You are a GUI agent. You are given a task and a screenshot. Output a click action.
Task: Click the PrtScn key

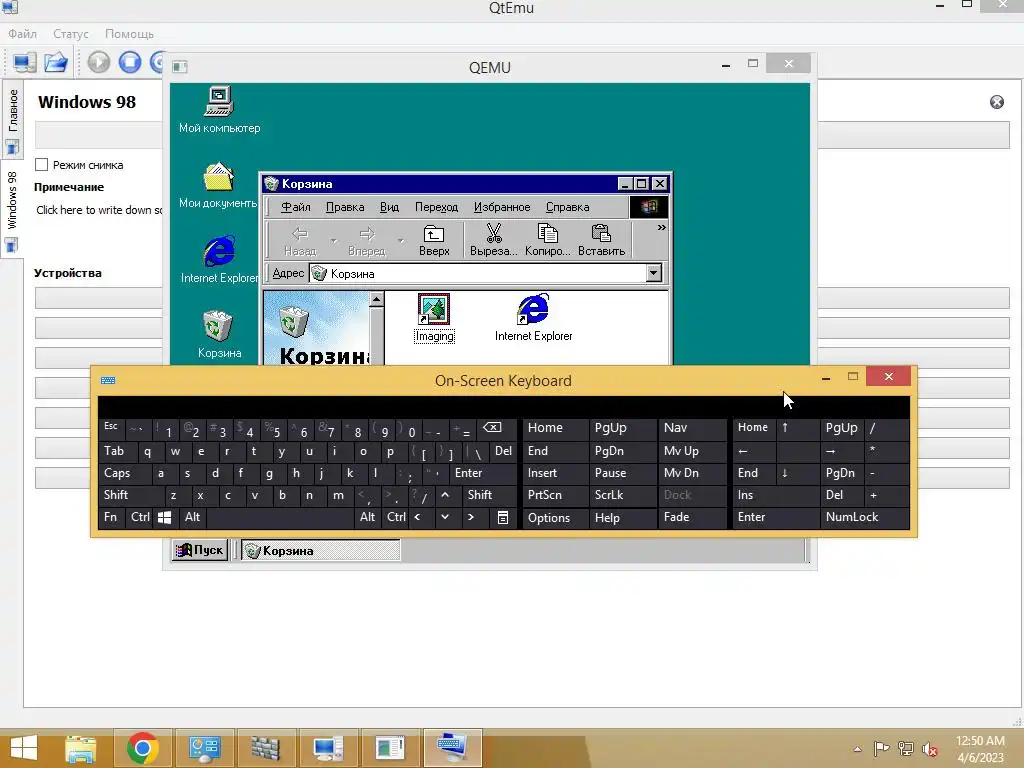[555, 495]
